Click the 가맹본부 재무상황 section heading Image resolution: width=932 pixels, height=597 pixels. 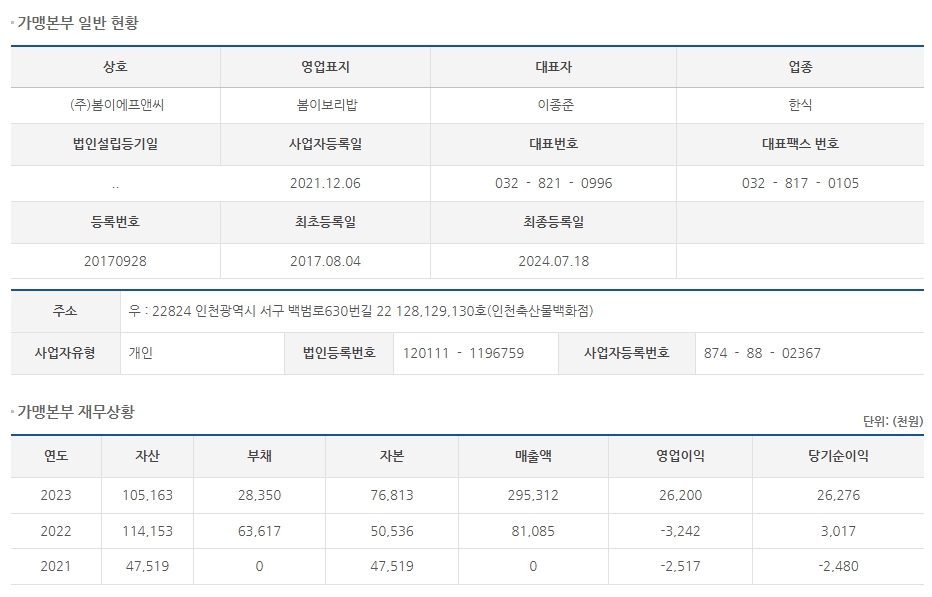pos(76,411)
